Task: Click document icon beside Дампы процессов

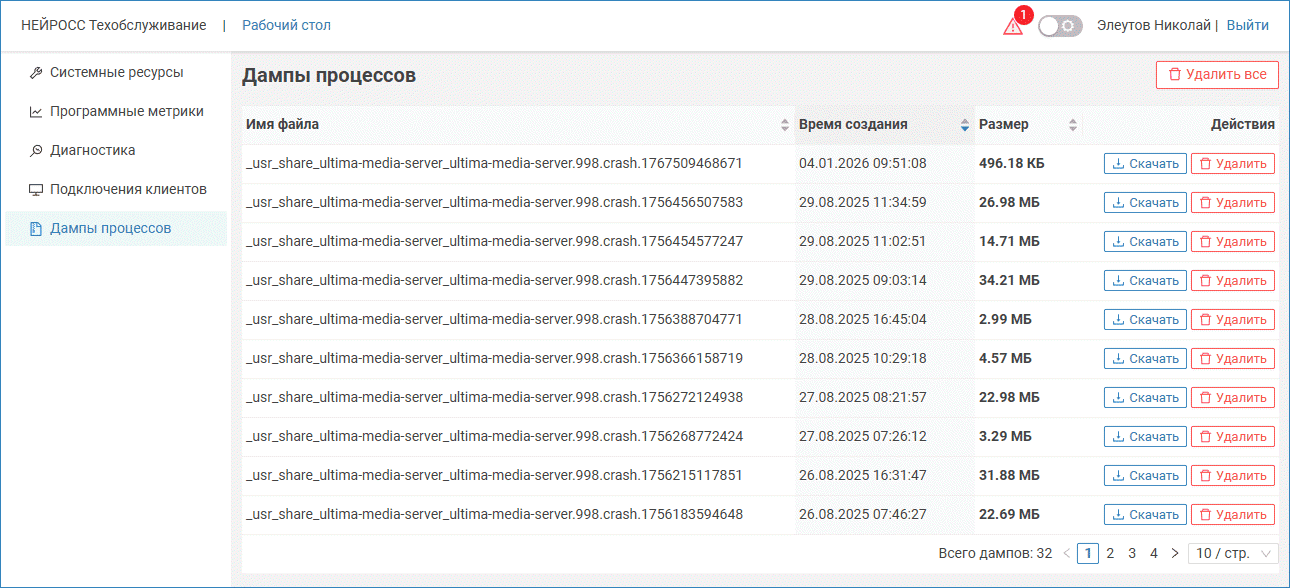Action: click(x=36, y=229)
